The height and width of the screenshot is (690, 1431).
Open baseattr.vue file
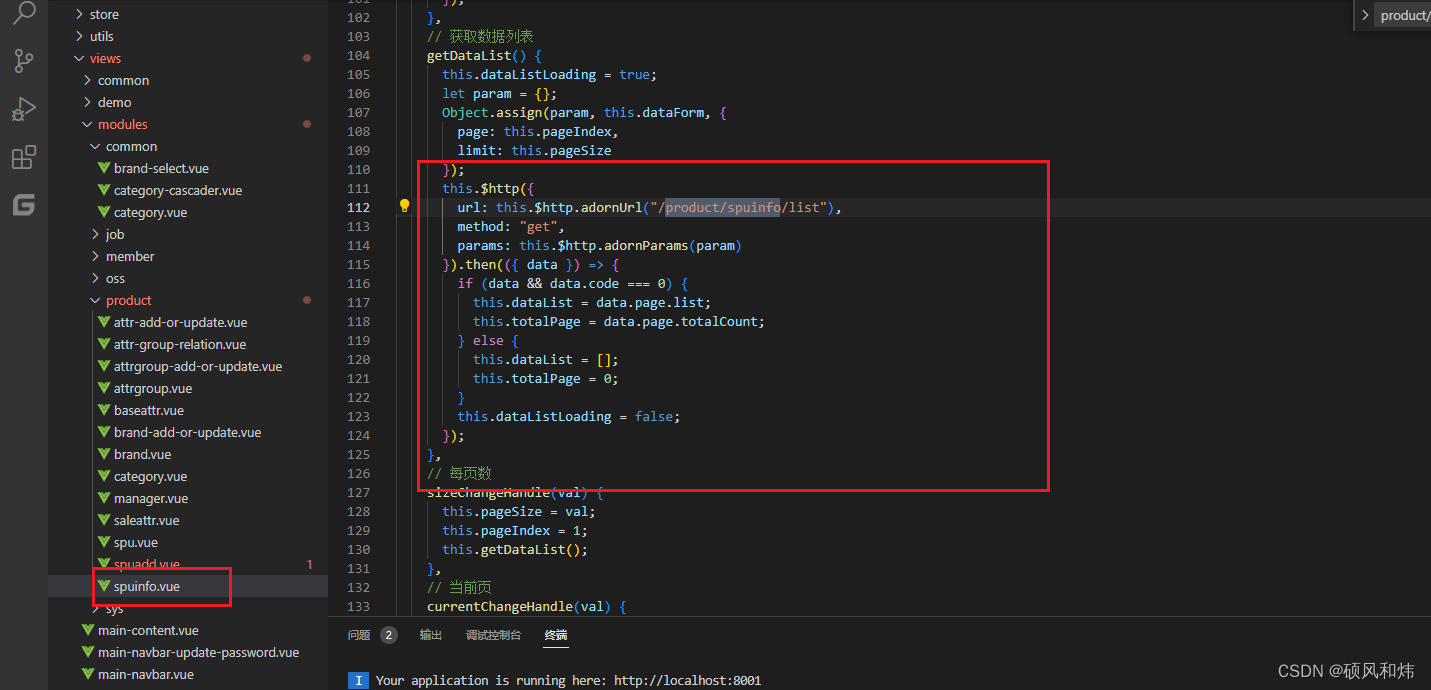149,410
